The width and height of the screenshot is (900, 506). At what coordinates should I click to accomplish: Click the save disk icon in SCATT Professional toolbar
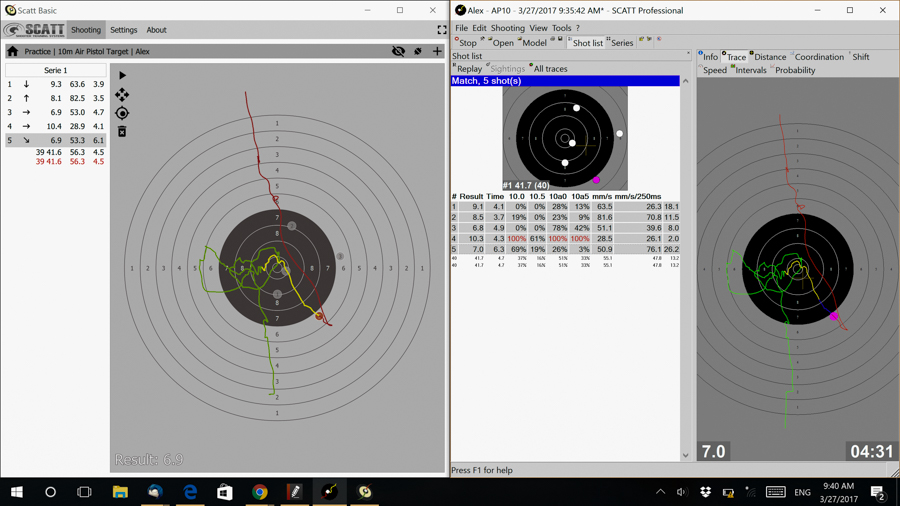pos(560,39)
